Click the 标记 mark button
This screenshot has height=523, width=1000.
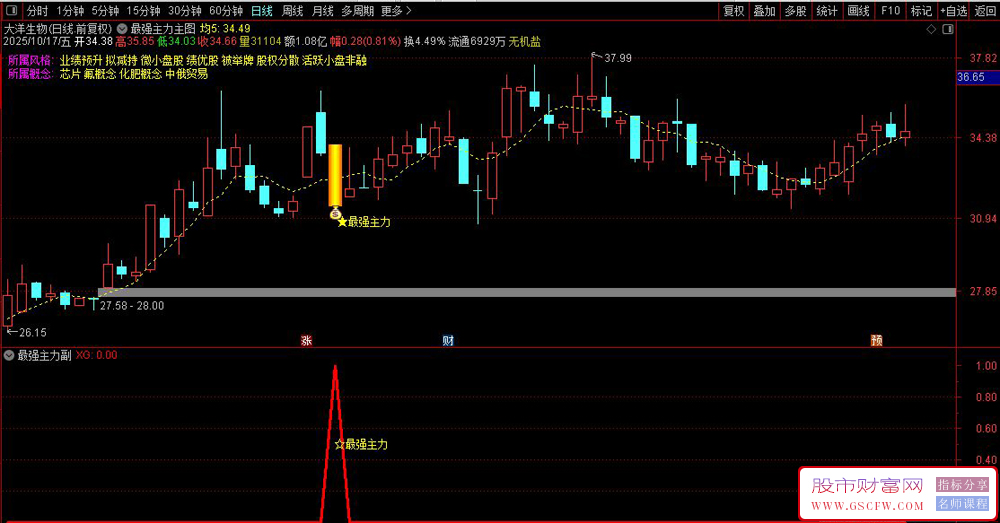[x=921, y=10]
